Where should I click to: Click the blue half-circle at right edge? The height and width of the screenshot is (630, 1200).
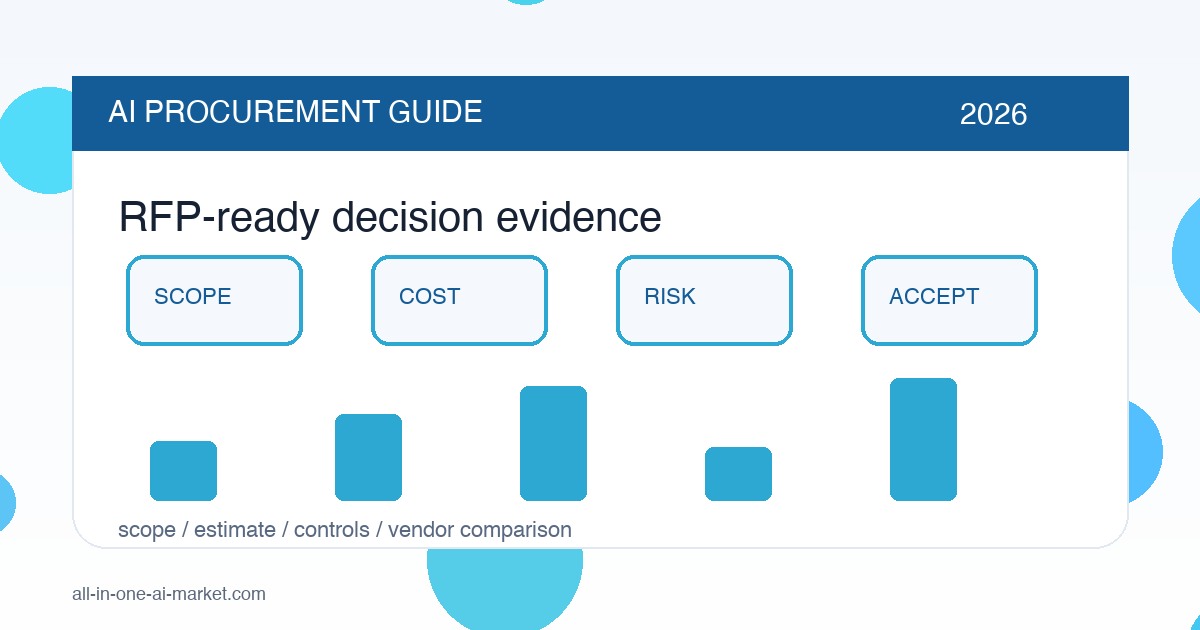tap(1186, 255)
